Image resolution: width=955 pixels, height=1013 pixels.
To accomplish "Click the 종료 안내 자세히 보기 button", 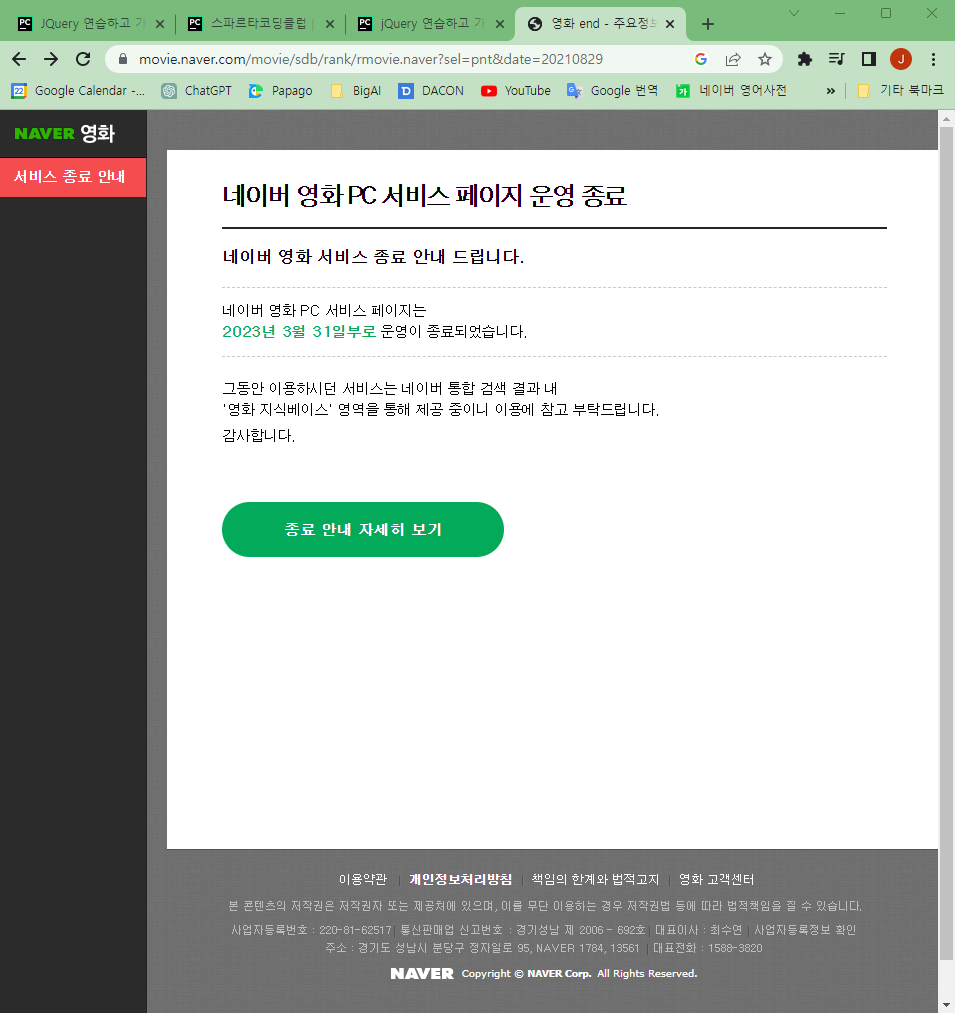I will (x=362, y=529).
